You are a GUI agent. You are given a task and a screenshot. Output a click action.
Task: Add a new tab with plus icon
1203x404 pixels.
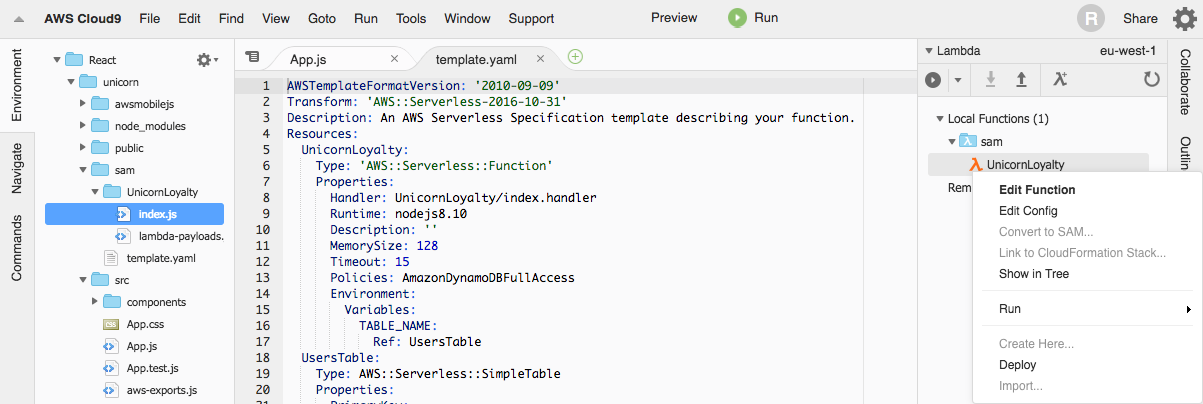[575, 57]
